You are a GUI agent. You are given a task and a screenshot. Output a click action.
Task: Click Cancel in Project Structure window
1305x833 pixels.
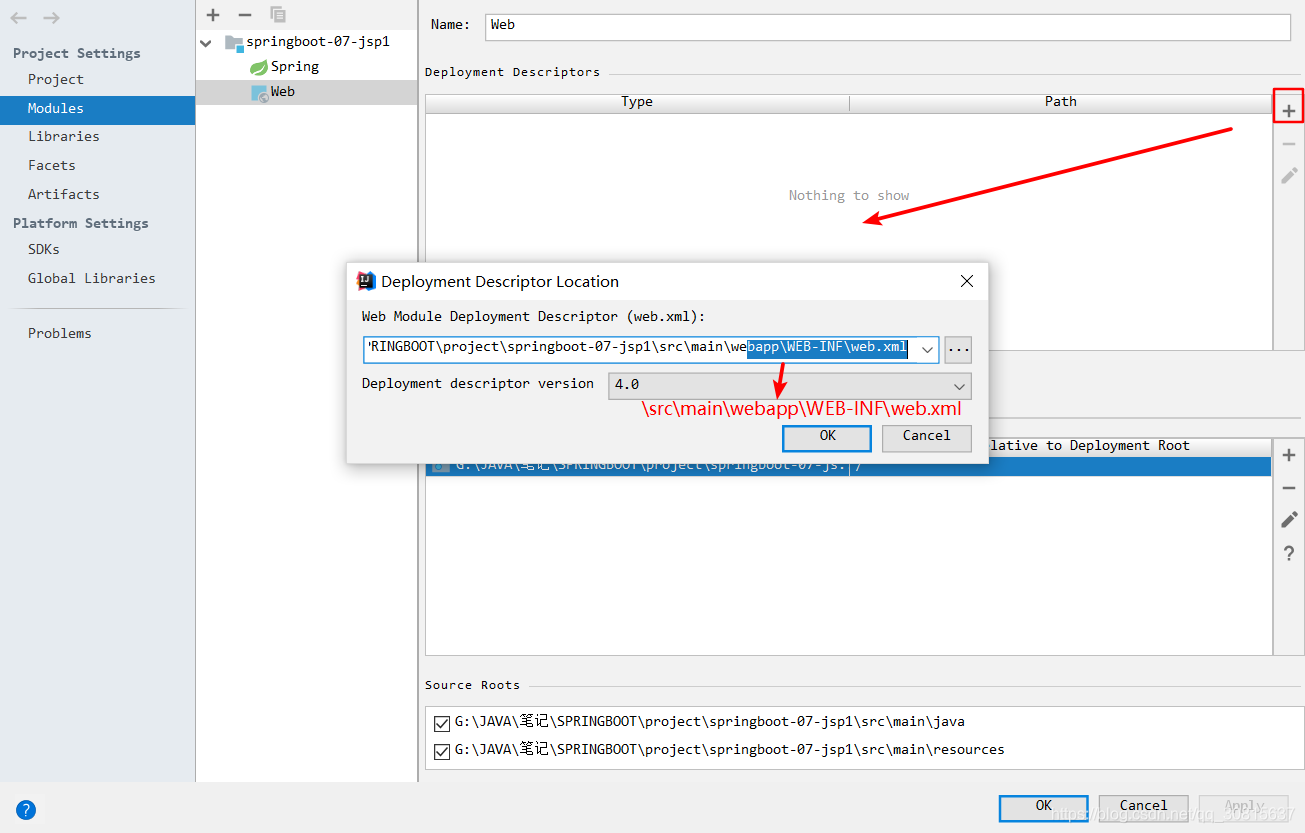point(1143,808)
